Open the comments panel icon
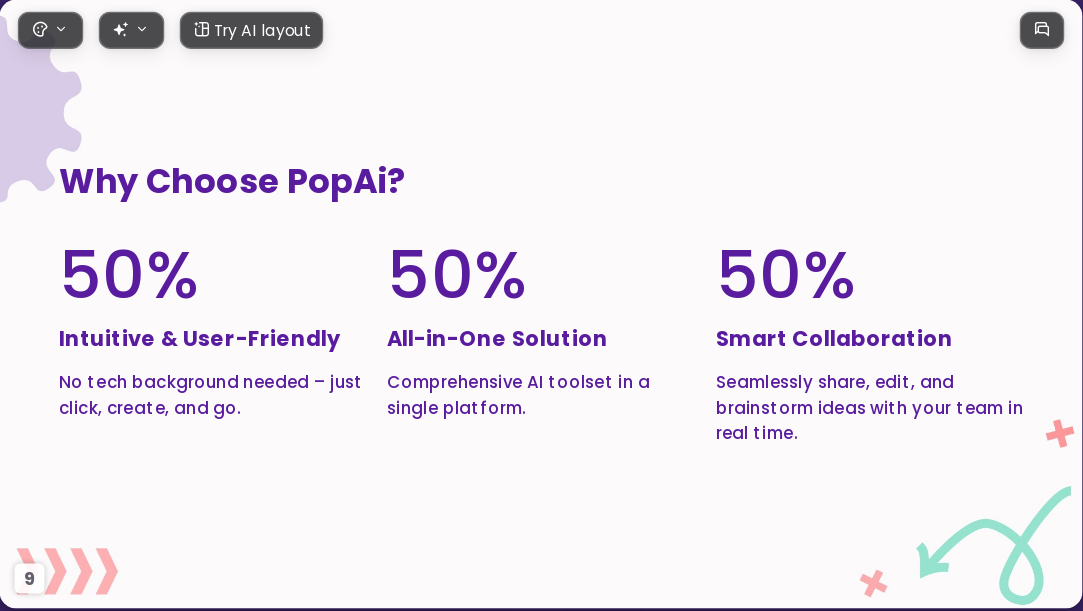This screenshot has height=611, width=1083. click(x=1042, y=30)
